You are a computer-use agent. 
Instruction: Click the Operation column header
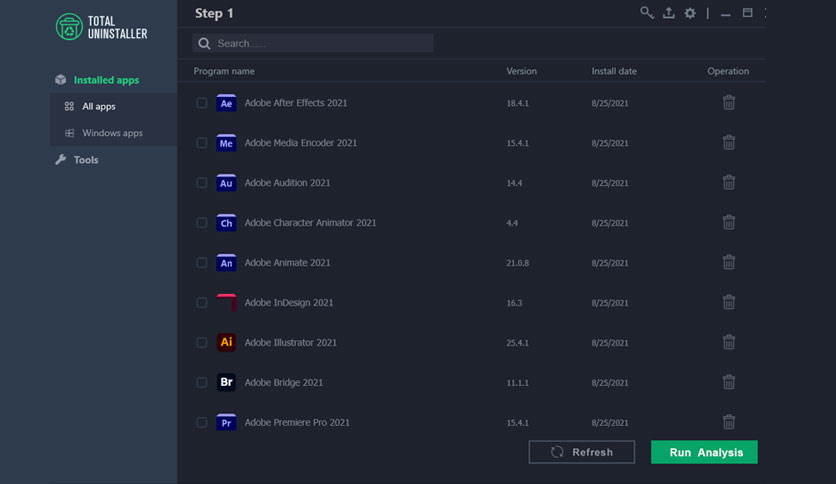pos(728,71)
